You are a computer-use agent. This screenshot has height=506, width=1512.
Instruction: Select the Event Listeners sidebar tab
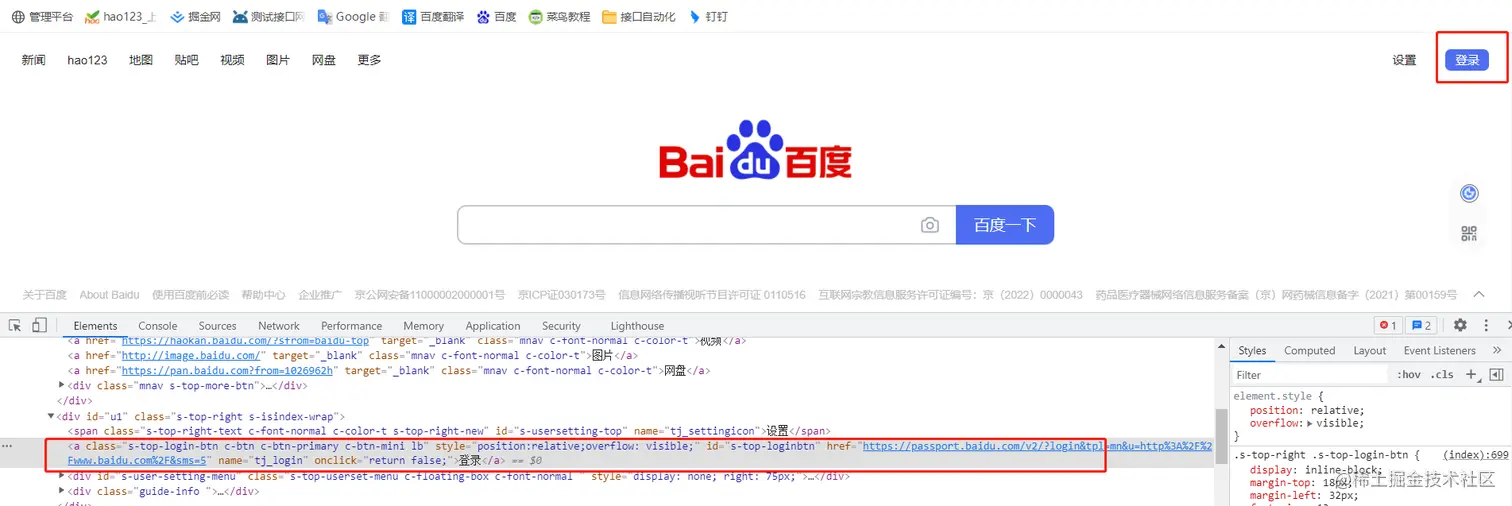click(1439, 351)
